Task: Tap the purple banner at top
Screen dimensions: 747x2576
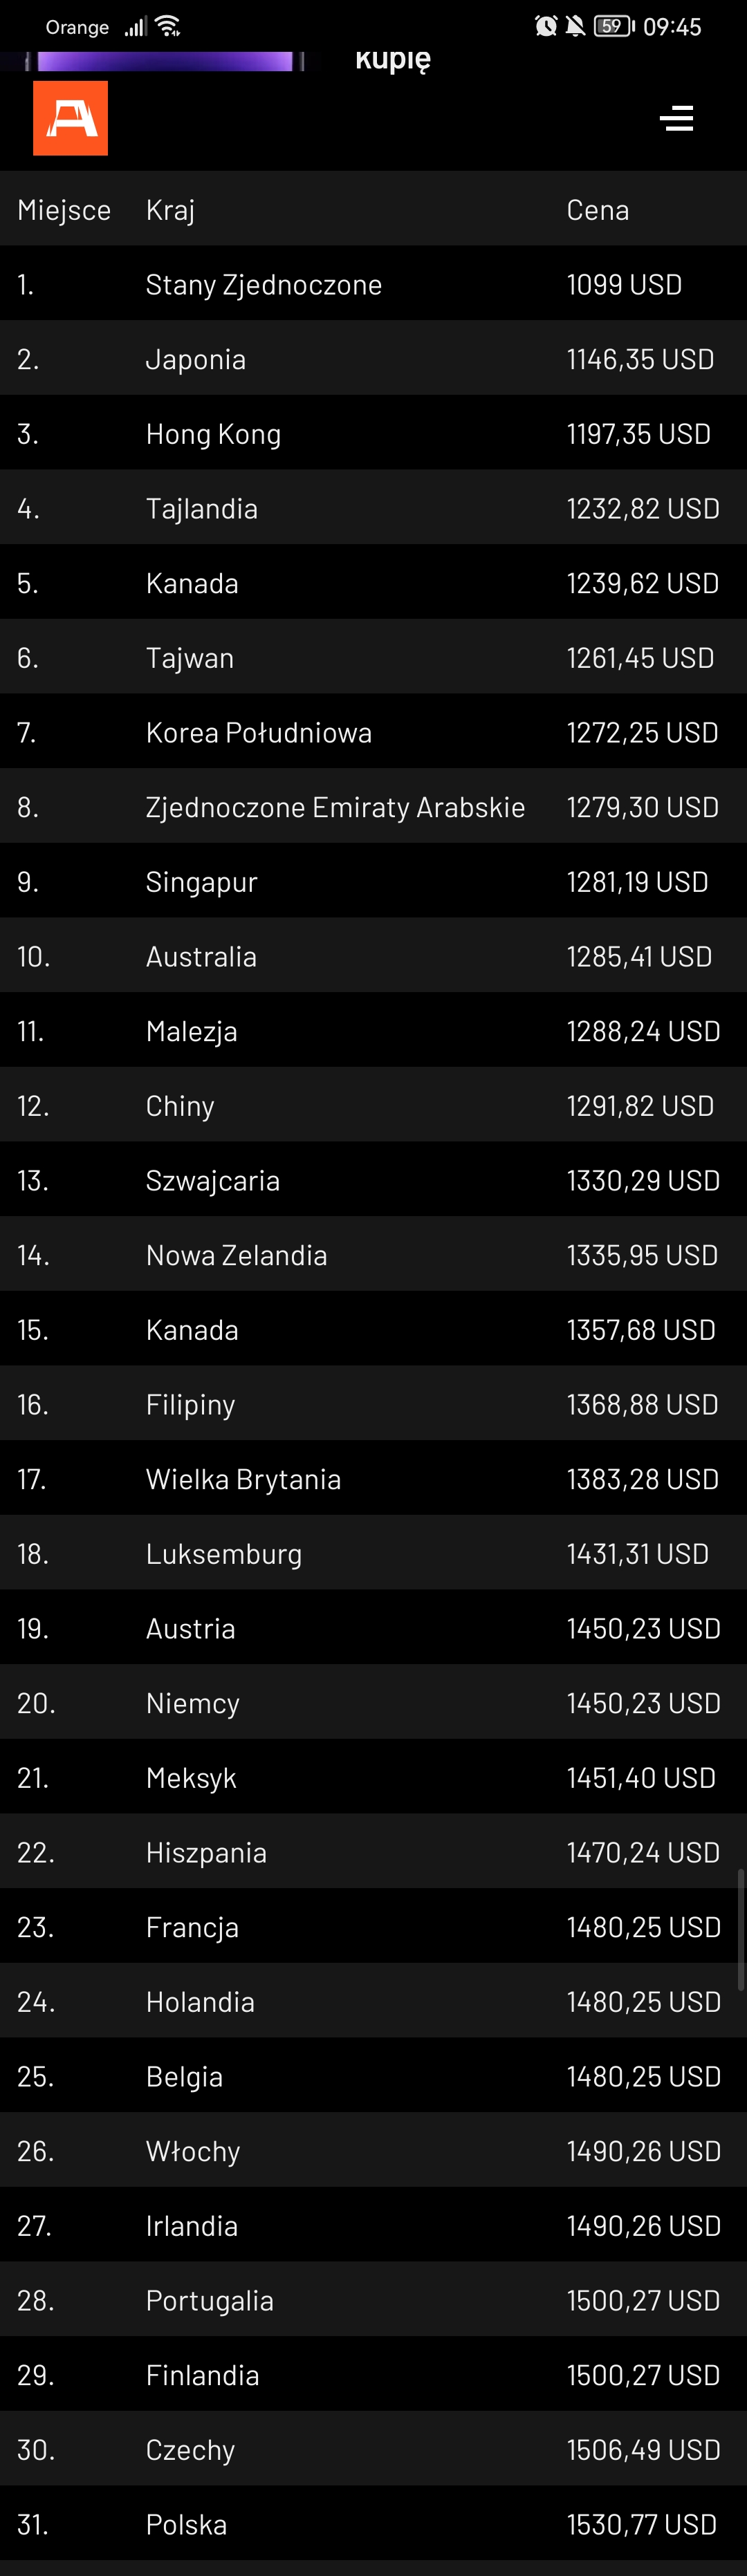Action: [165, 61]
